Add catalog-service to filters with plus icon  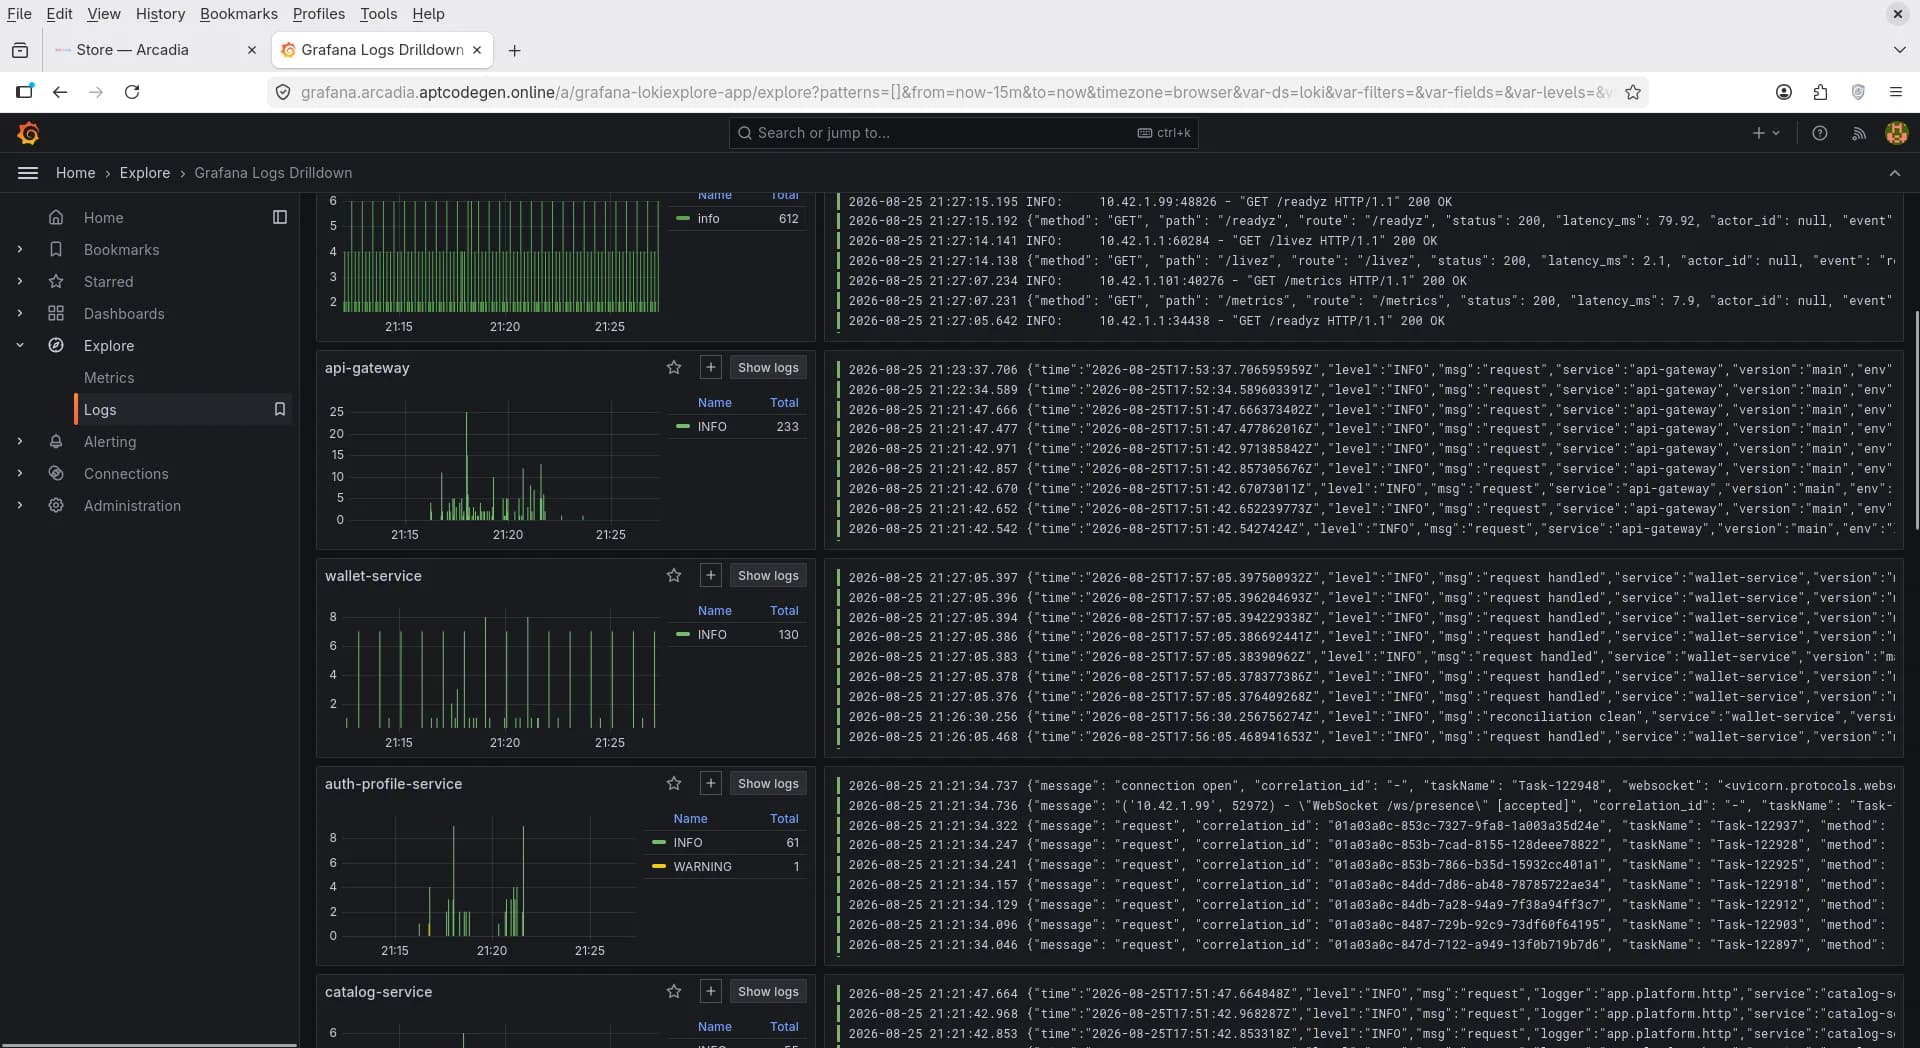click(x=710, y=992)
